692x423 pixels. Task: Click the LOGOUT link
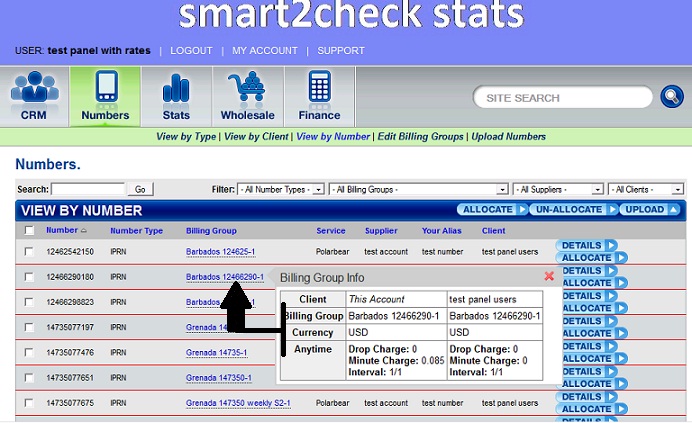(x=191, y=51)
